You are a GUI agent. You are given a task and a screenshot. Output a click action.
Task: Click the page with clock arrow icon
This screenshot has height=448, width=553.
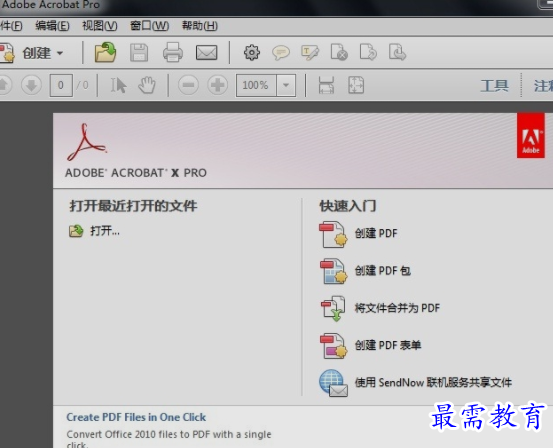397,52
